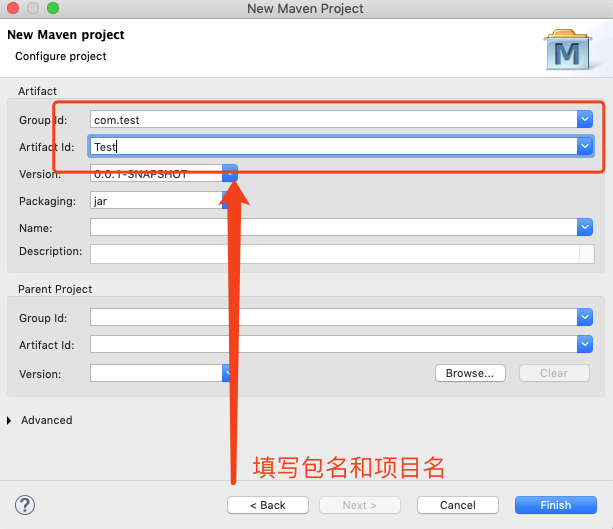Click the help question mark icon
613x529 pixels.
25,505
